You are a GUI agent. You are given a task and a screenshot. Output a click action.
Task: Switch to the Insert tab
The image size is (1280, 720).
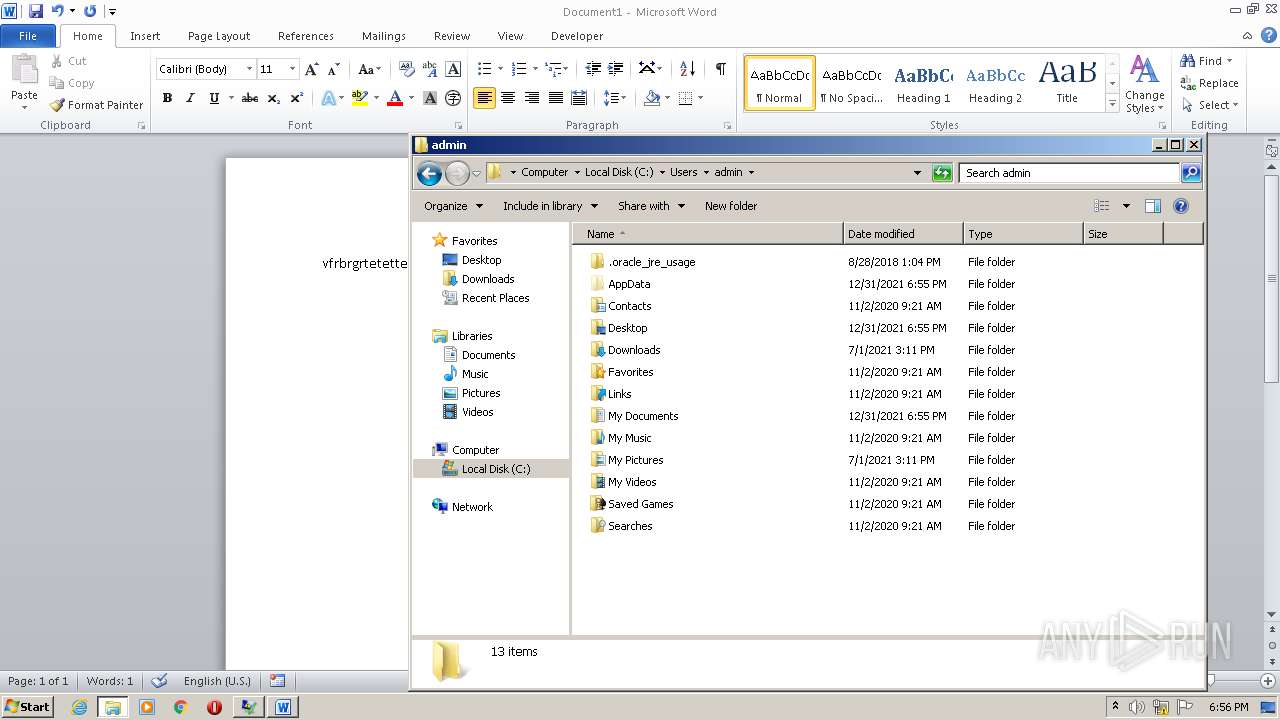[x=145, y=36]
